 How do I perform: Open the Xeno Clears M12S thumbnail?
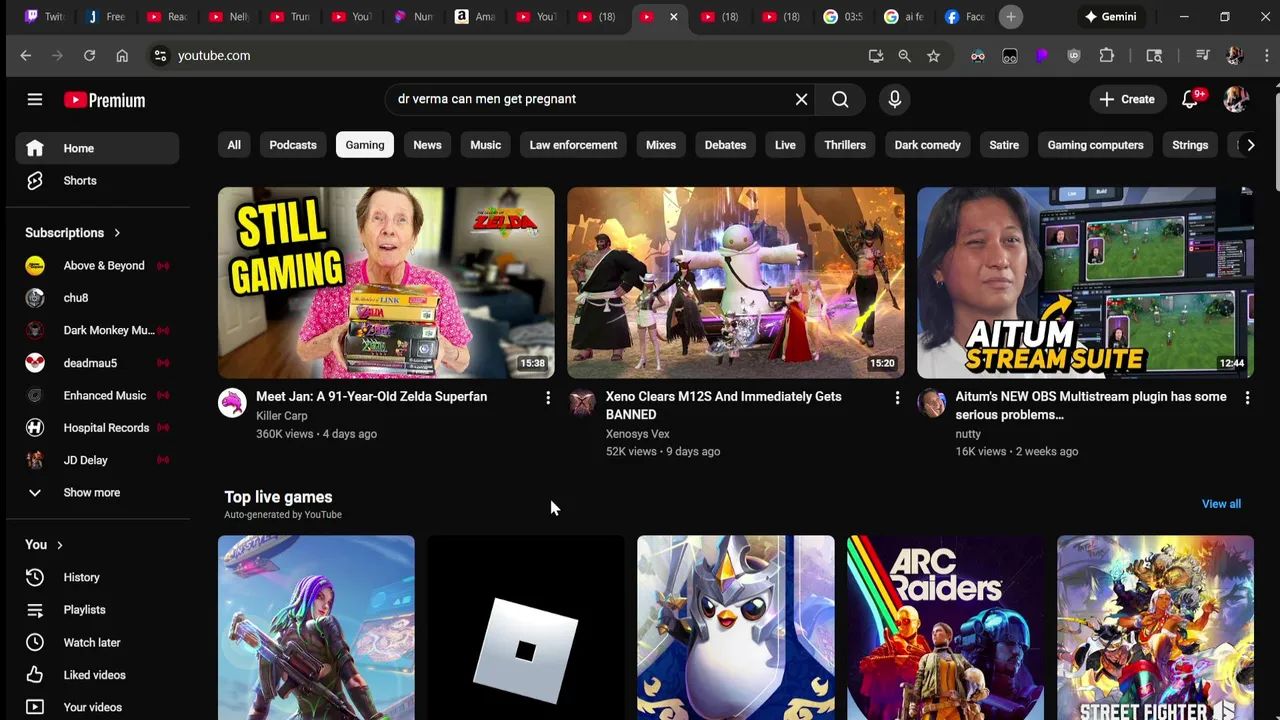pos(736,283)
